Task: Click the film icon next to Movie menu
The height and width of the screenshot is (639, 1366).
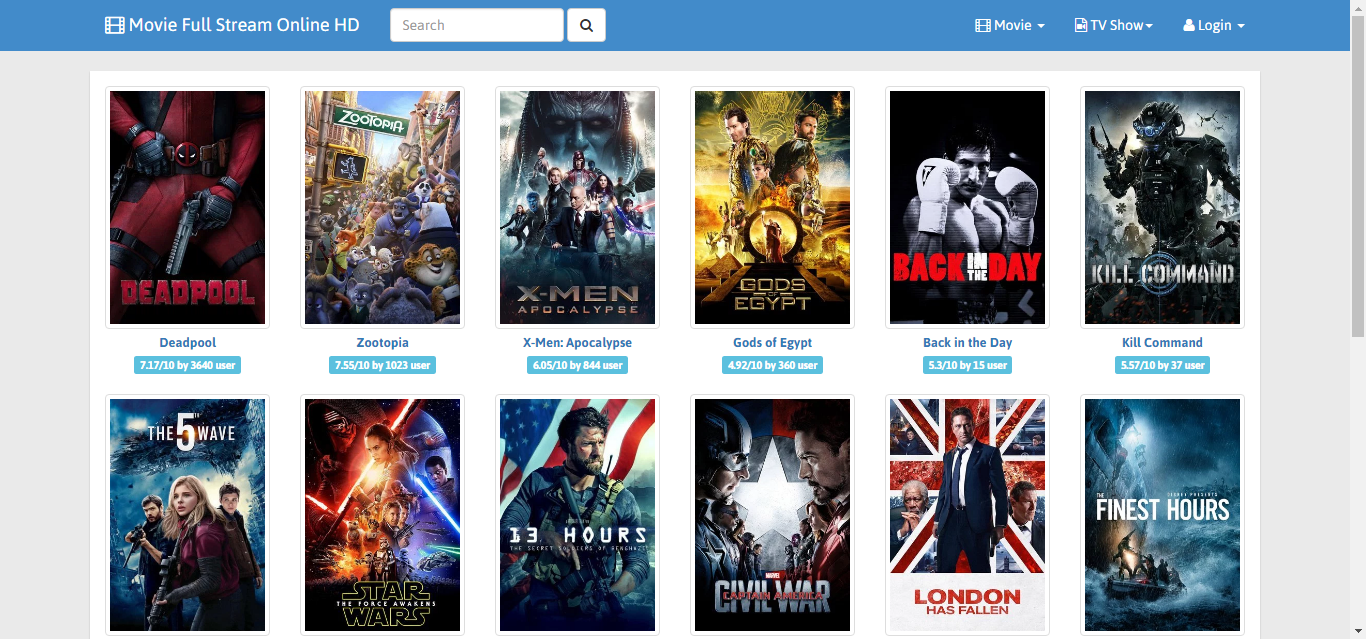Action: [x=982, y=24]
